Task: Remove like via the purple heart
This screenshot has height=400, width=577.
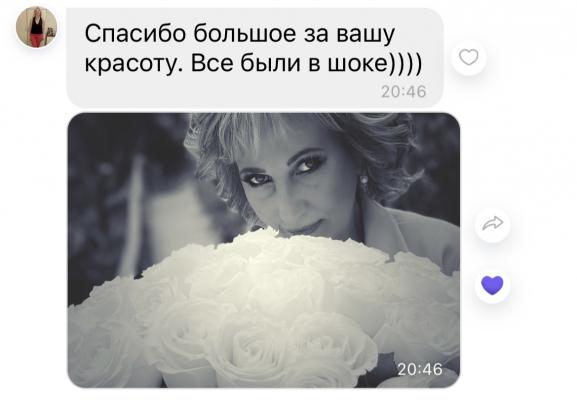Action: (x=492, y=286)
